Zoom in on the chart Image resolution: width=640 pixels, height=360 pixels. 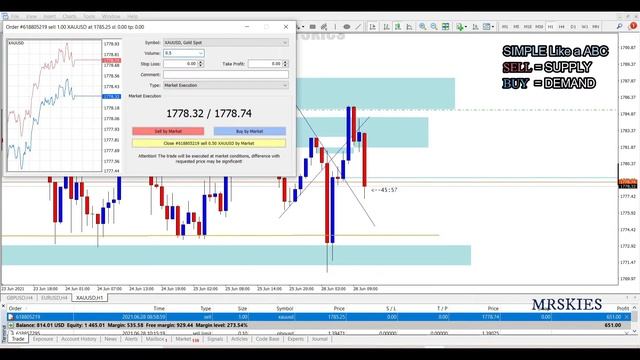422,27
